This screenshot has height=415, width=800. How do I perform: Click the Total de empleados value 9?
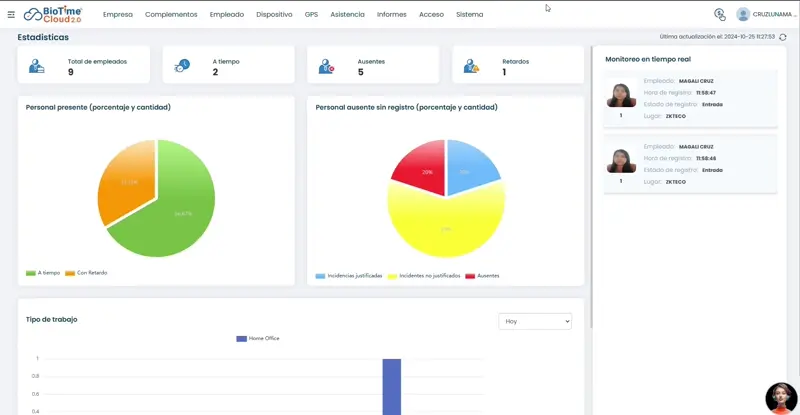coord(70,72)
